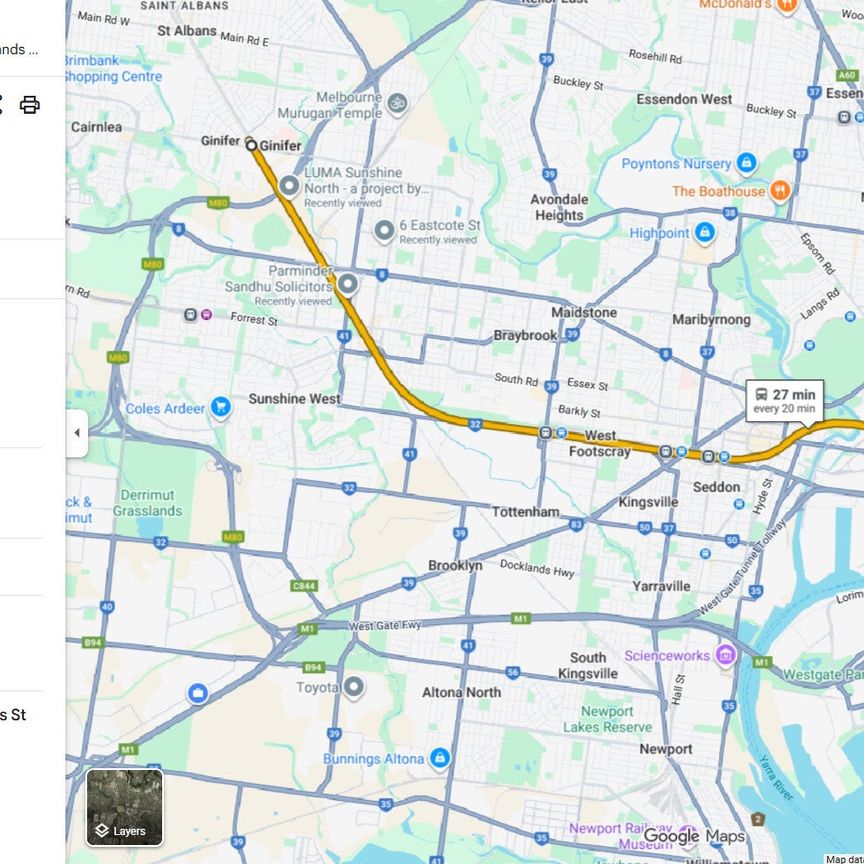Open the 27 min transit route label
864x864 pixels.
(785, 401)
